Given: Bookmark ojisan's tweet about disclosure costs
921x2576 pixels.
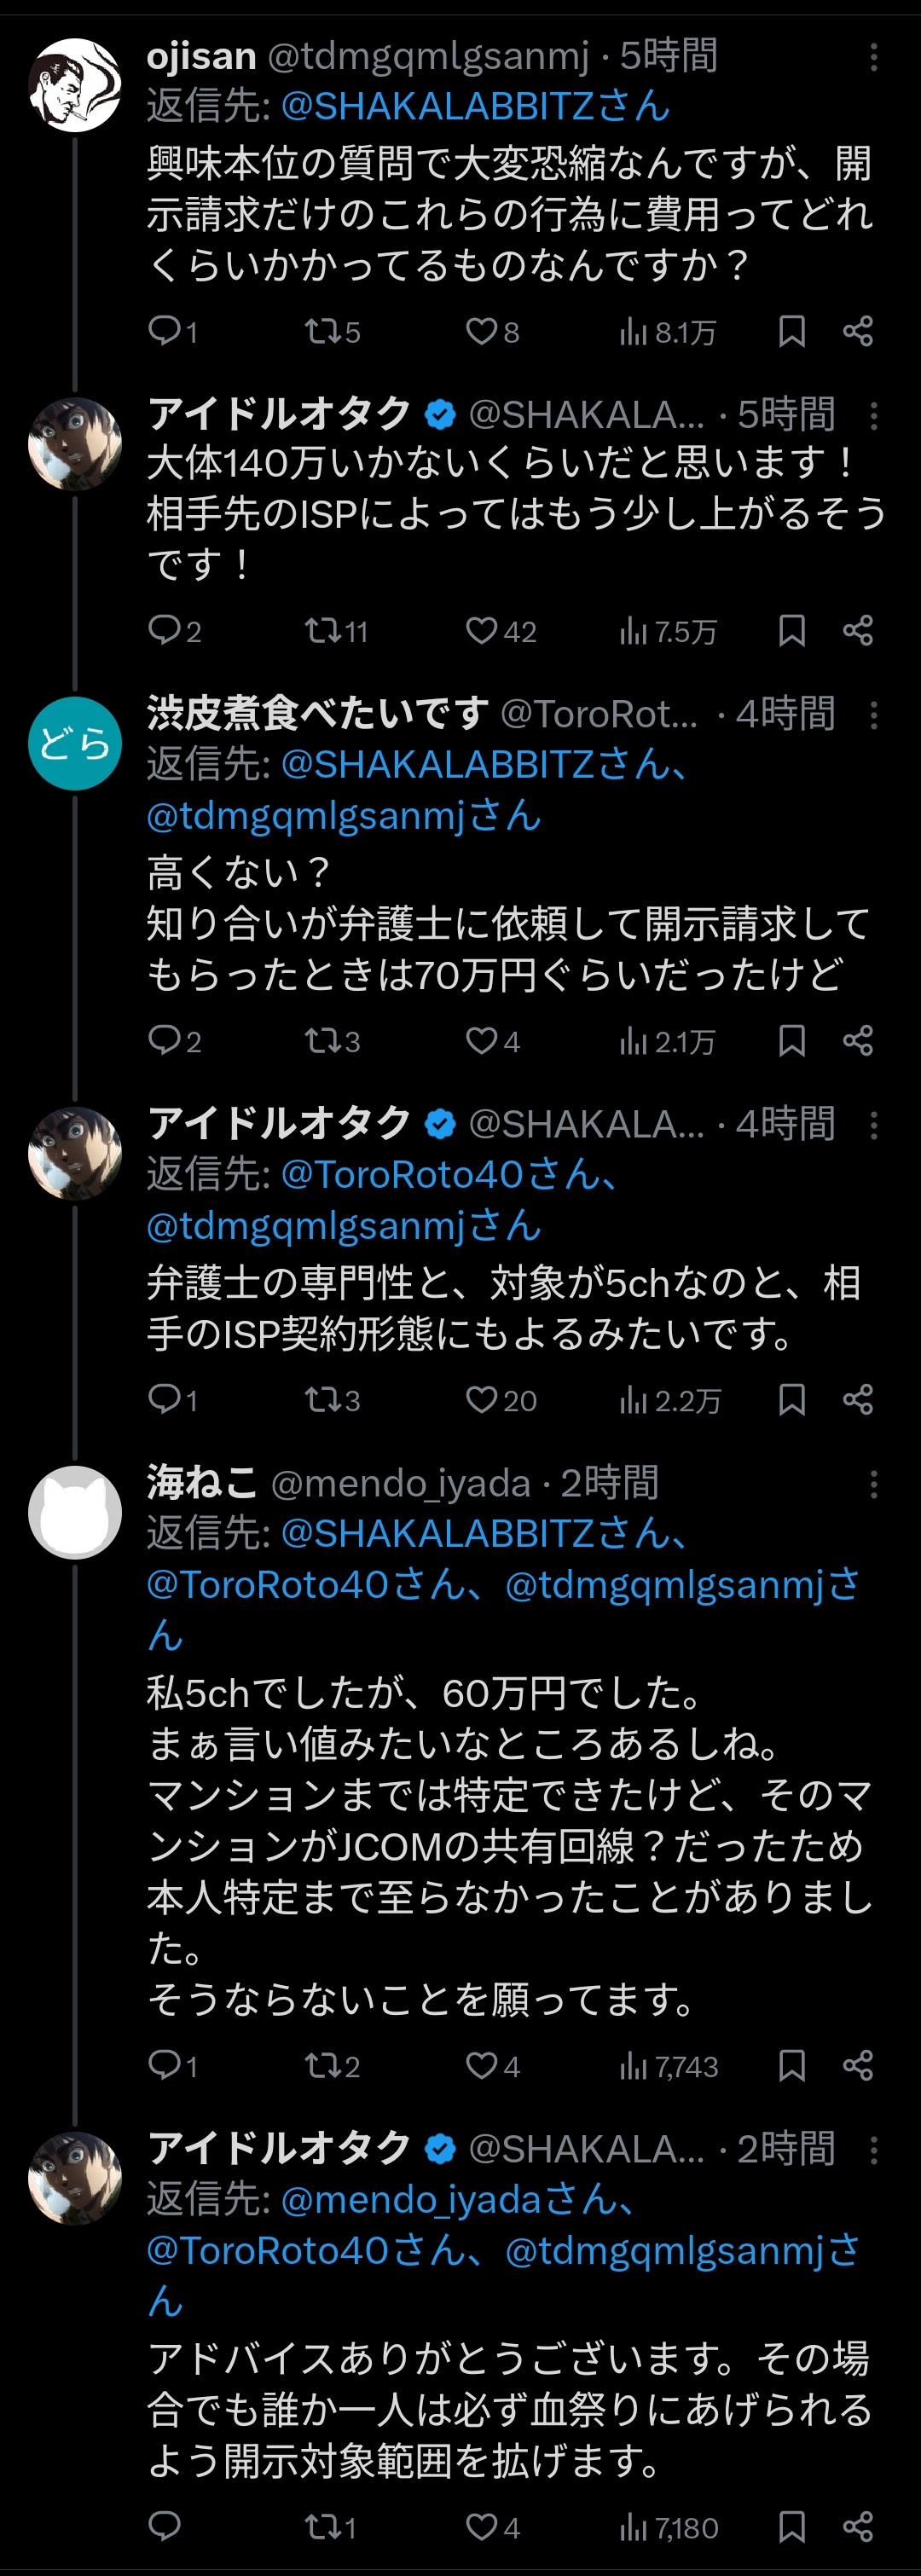Looking at the screenshot, I should pyautogui.click(x=791, y=331).
